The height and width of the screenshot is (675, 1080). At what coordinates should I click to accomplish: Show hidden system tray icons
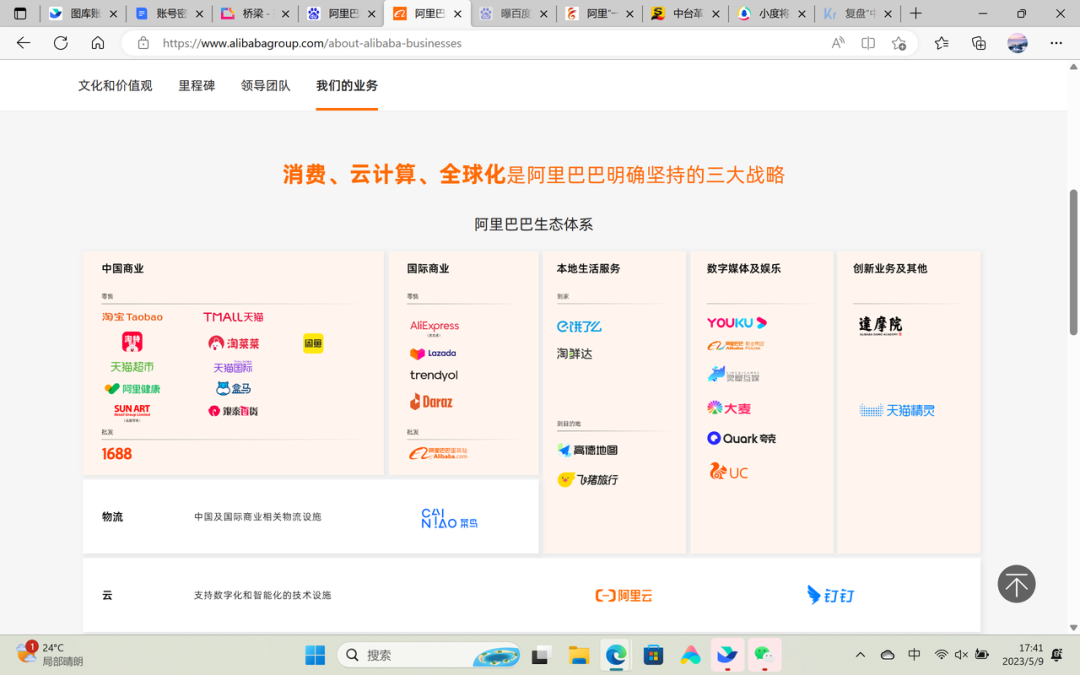click(860, 655)
